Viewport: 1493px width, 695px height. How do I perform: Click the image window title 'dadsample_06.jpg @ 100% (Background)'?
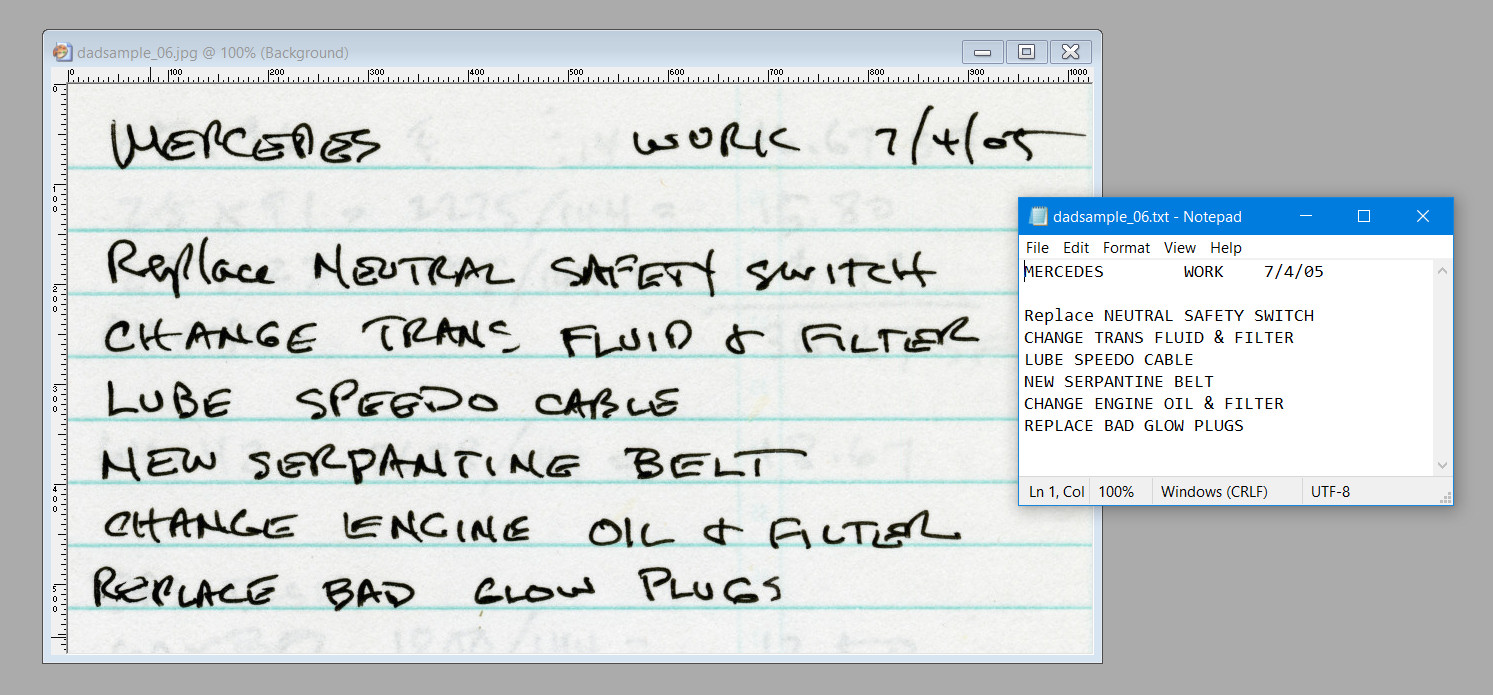point(213,53)
